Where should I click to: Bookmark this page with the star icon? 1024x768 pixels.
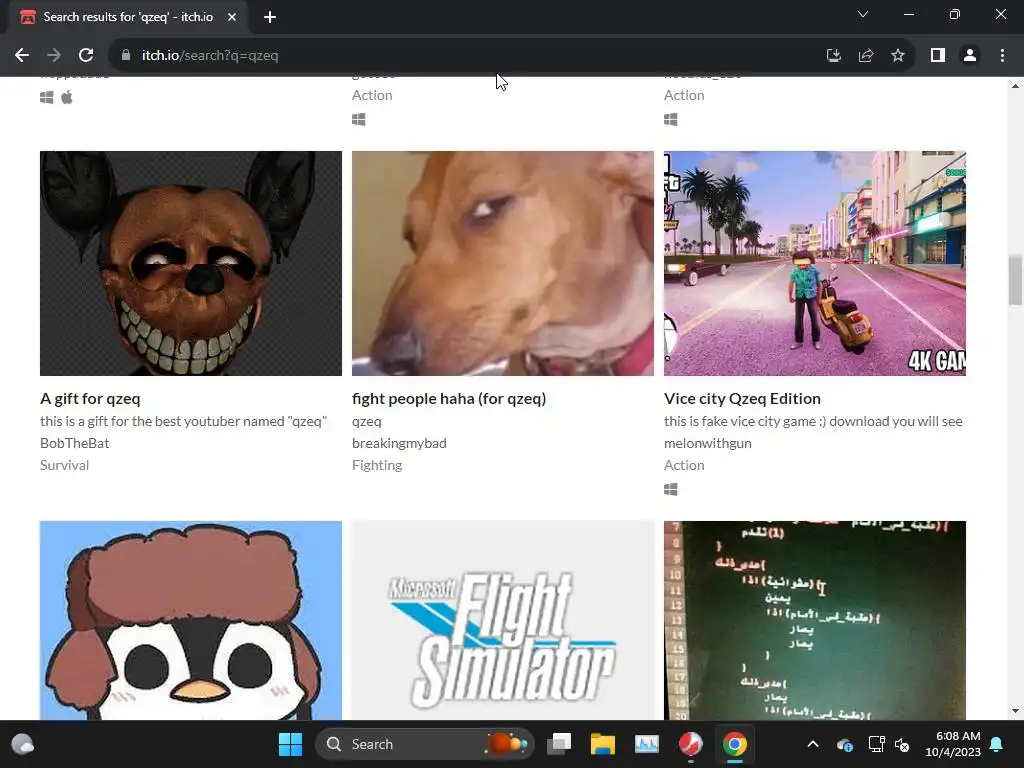click(898, 56)
